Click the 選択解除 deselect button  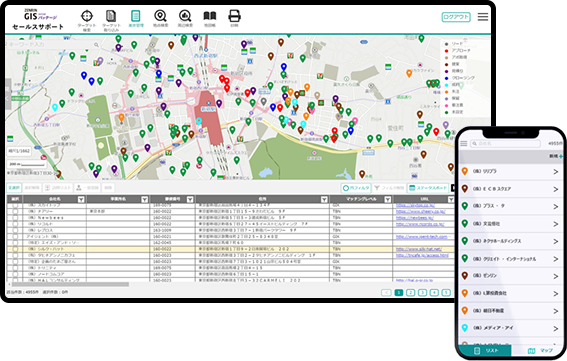[x=32, y=188]
